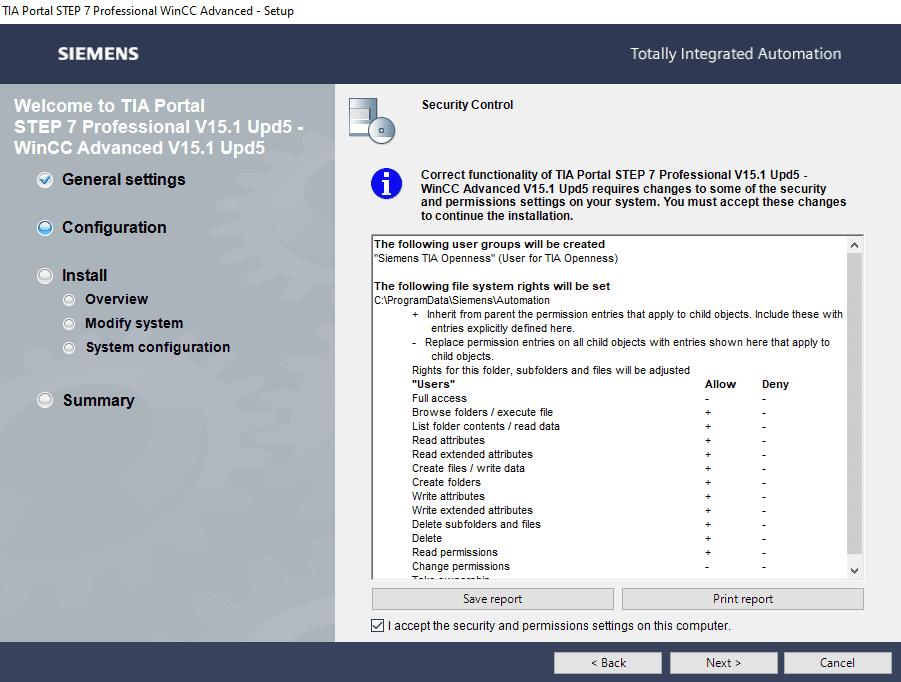
Task: Print the security report
Action: click(x=742, y=599)
